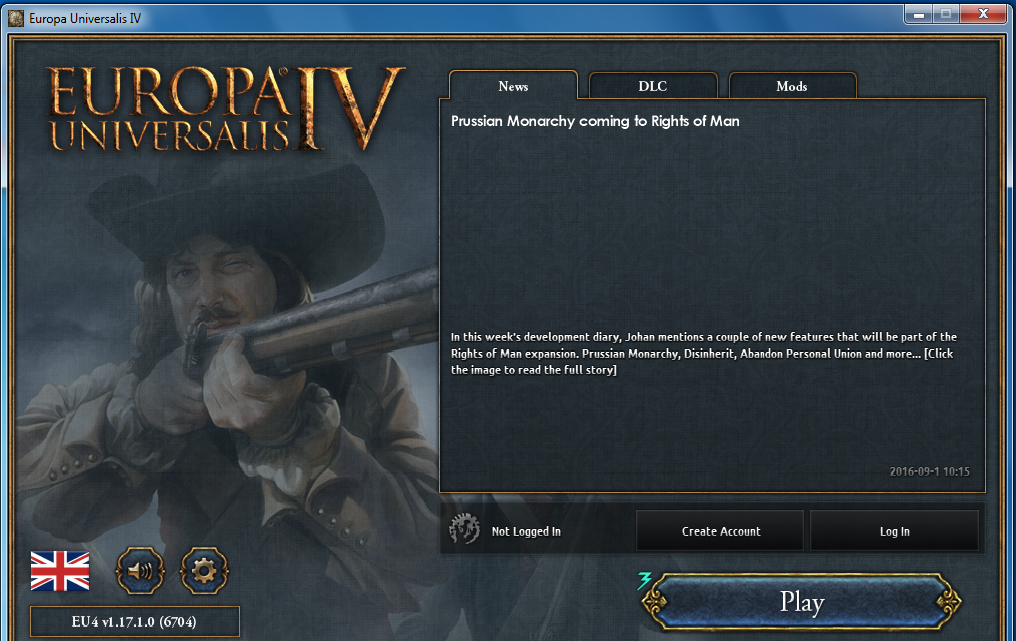Minimize the launcher window
The height and width of the screenshot is (641, 1016).
coord(918,14)
